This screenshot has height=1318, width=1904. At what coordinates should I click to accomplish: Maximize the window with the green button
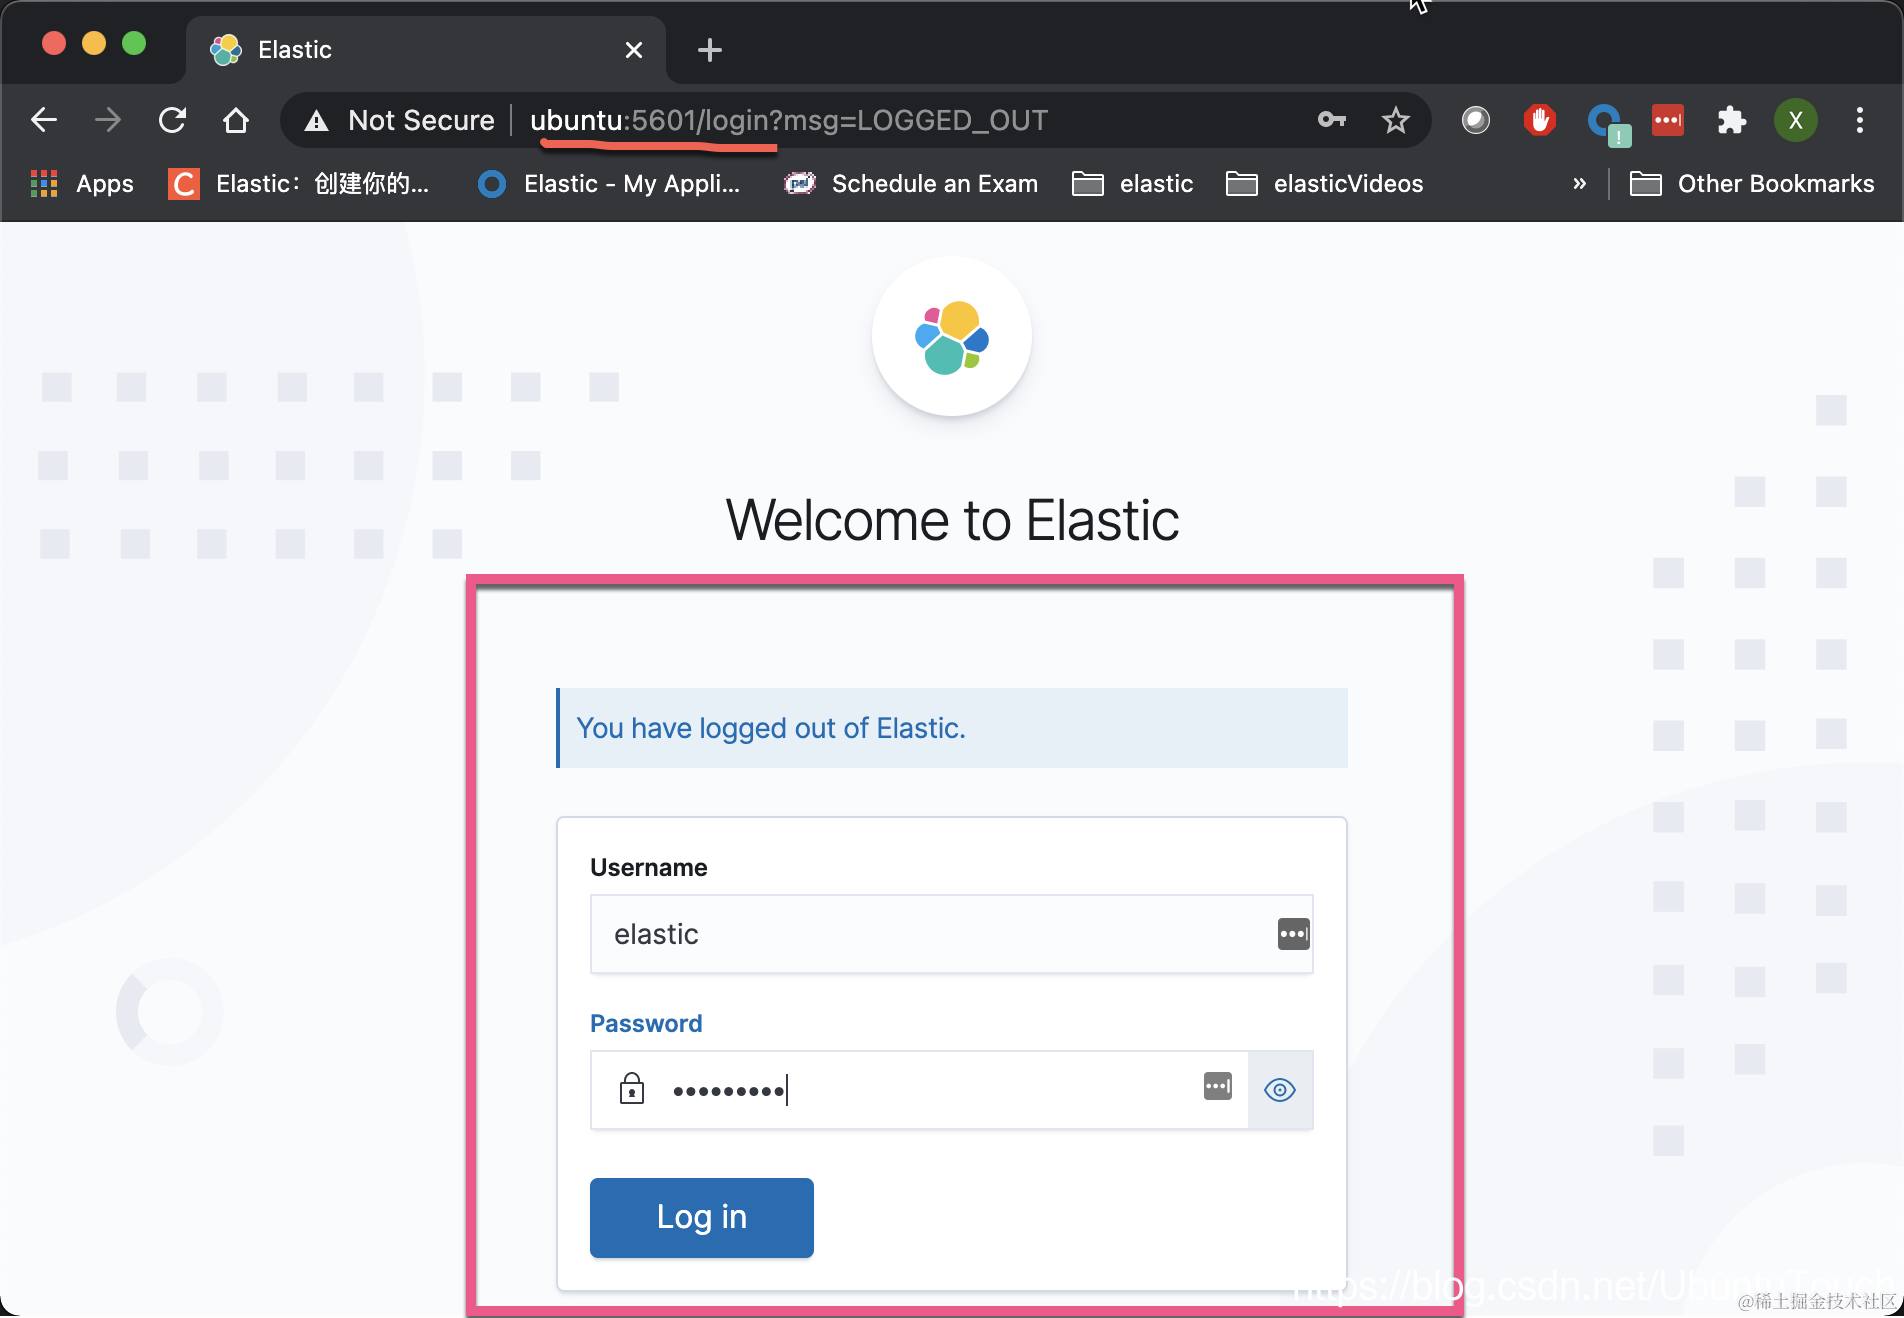[134, 43]
